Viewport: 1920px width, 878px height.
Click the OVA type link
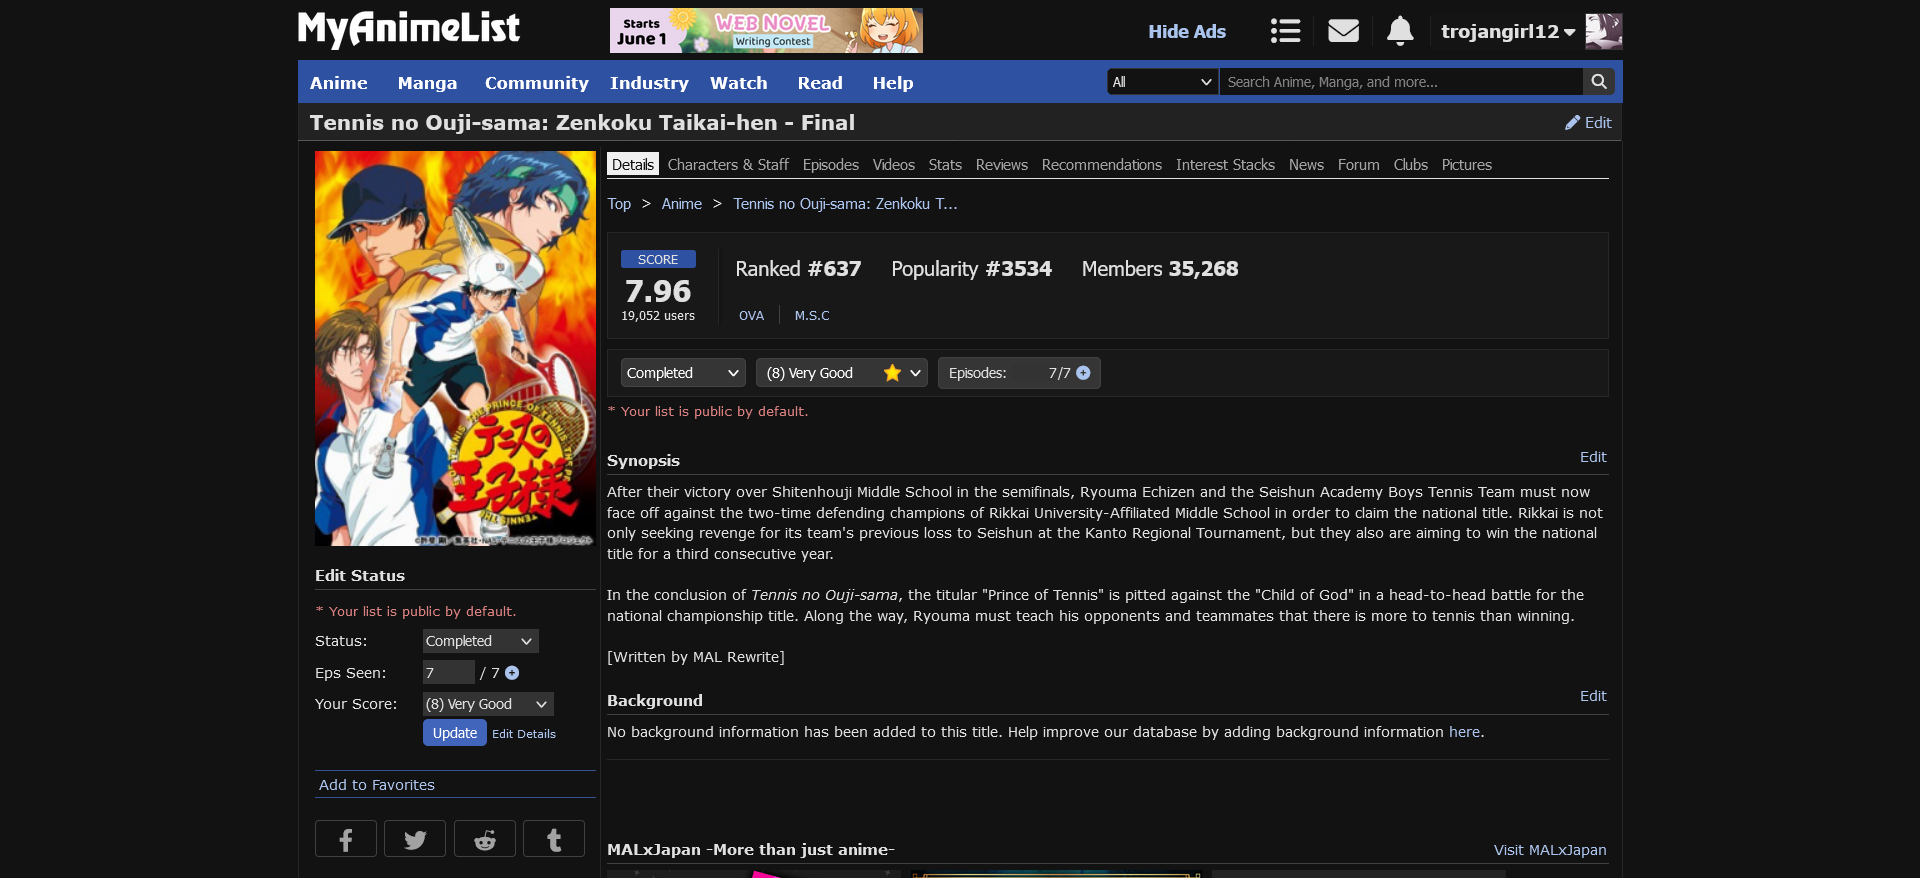pos(751,316)
